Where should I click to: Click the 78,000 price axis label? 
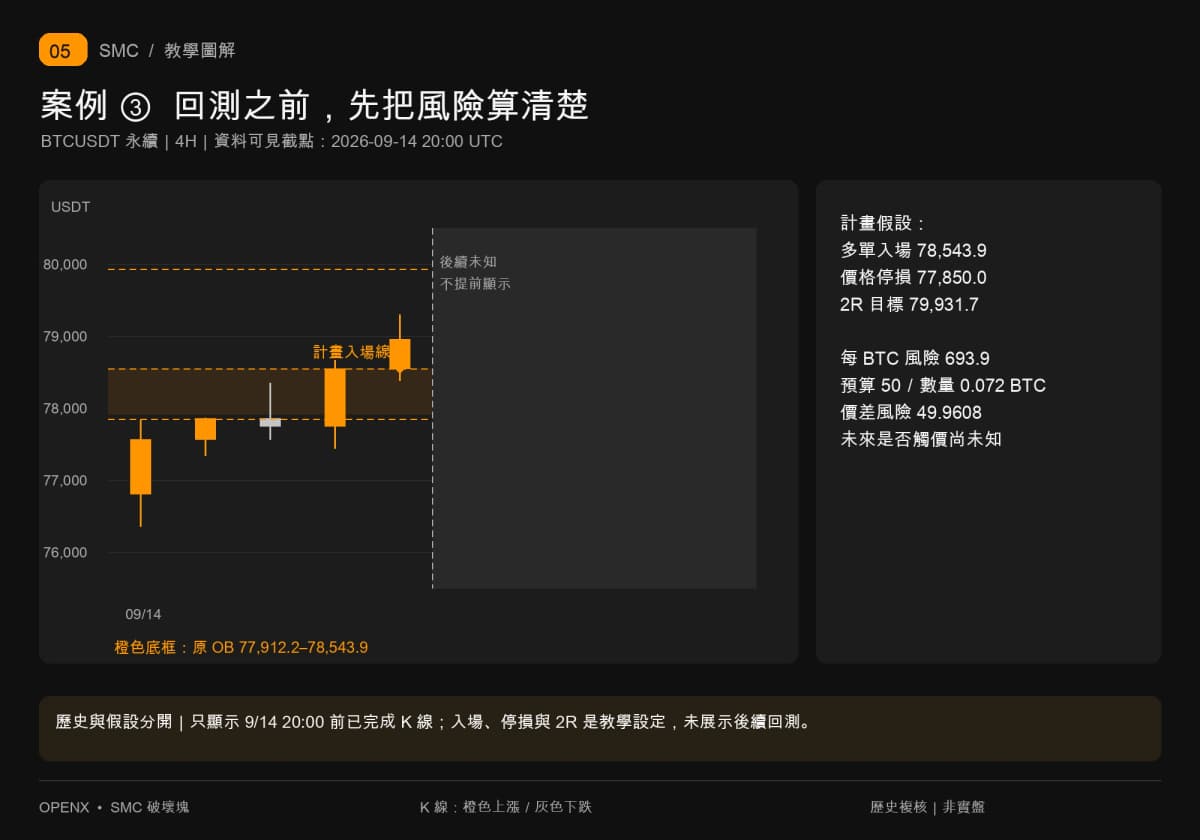click(65, 409)
